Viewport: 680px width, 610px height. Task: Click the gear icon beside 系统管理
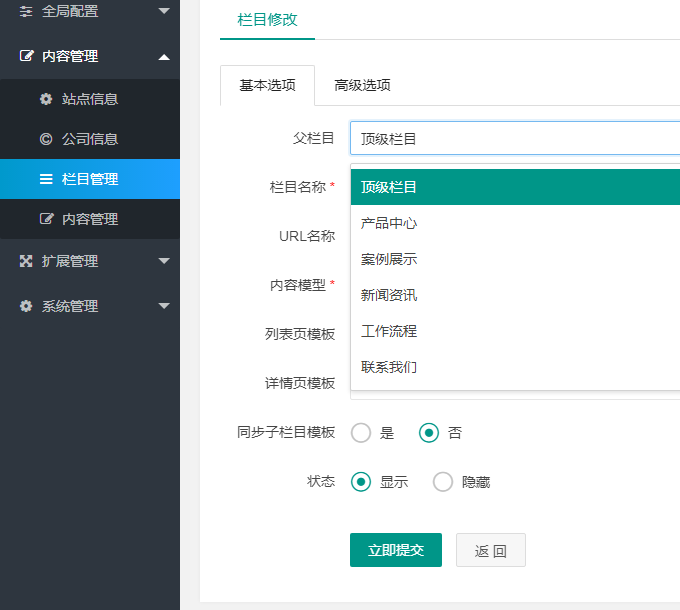tap(27, 306)
